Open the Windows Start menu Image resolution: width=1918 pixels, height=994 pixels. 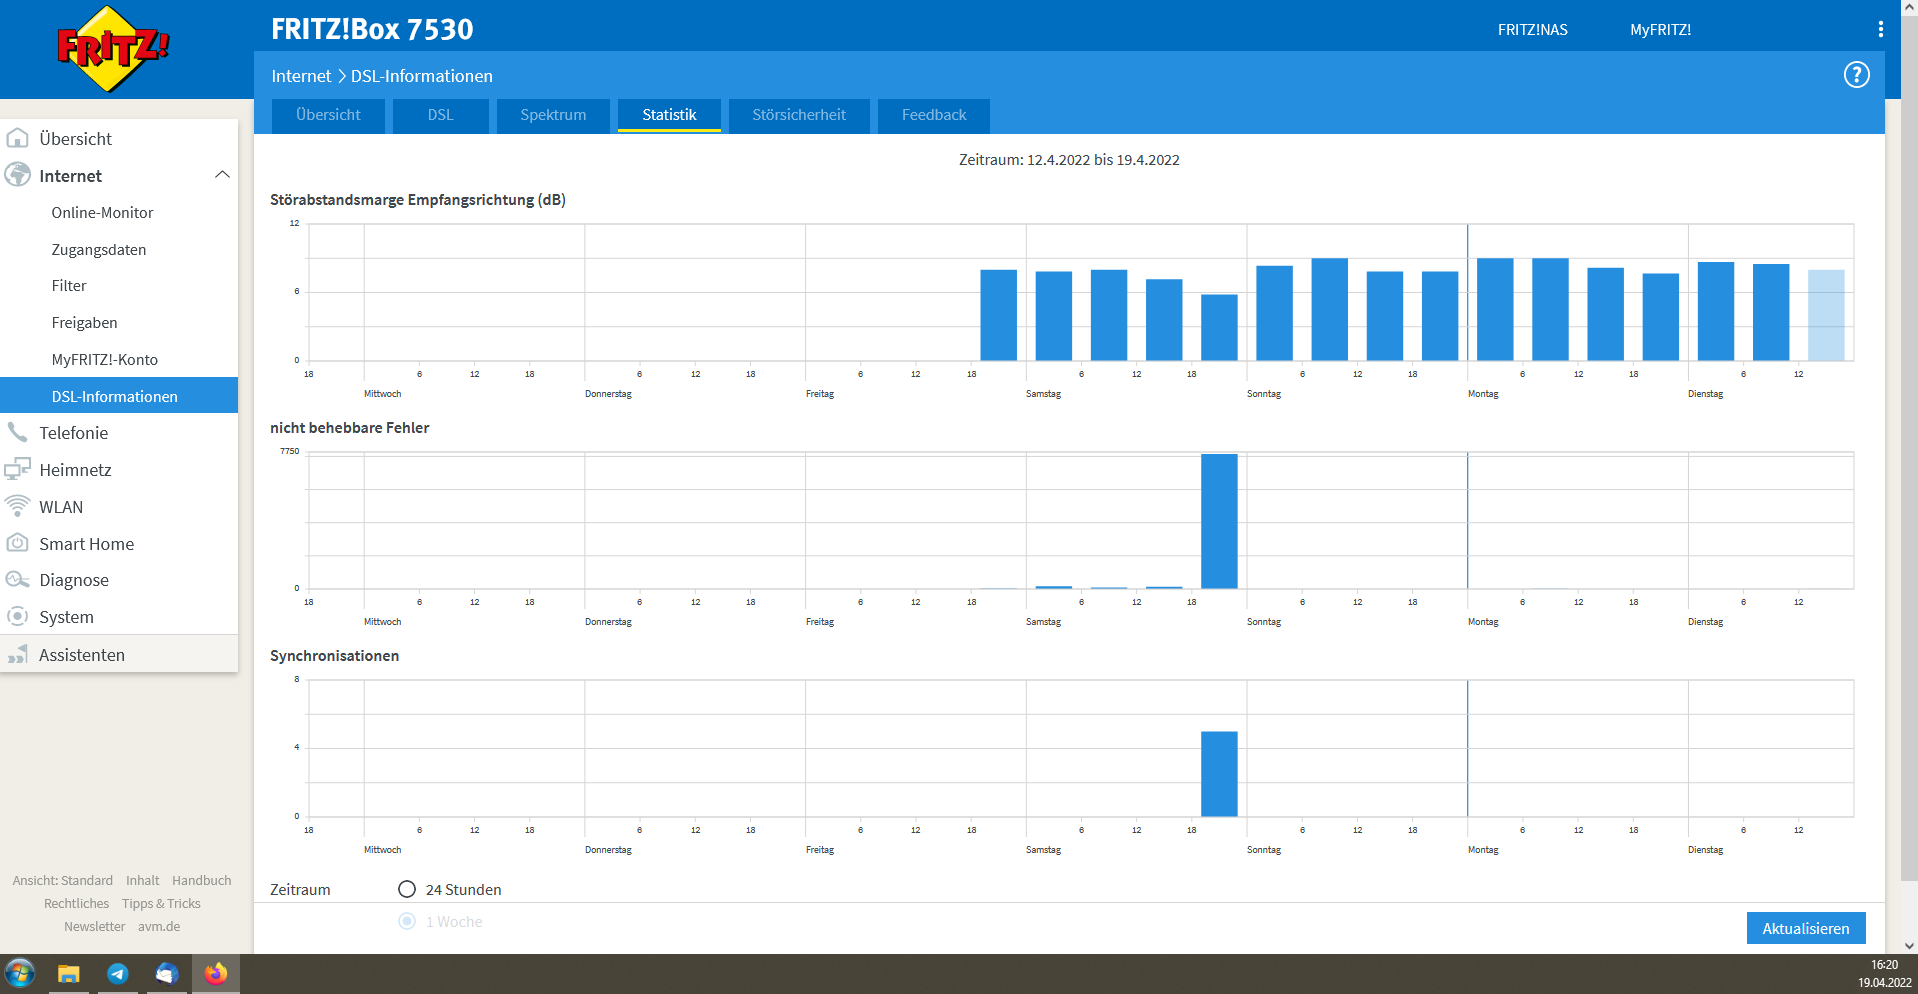click(20, 973)
